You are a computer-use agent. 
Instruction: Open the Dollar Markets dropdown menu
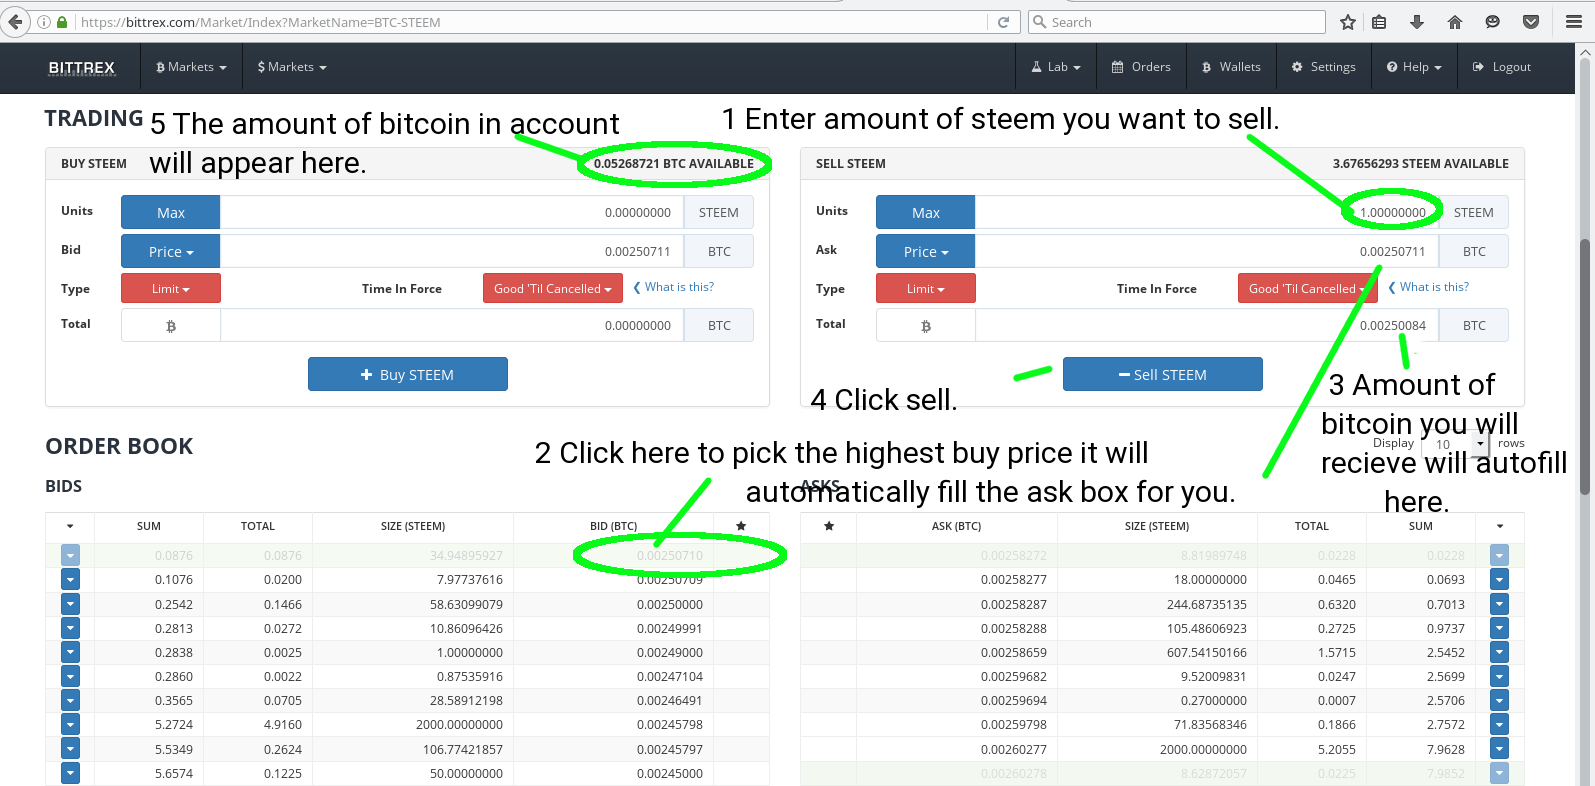(292, 67)
